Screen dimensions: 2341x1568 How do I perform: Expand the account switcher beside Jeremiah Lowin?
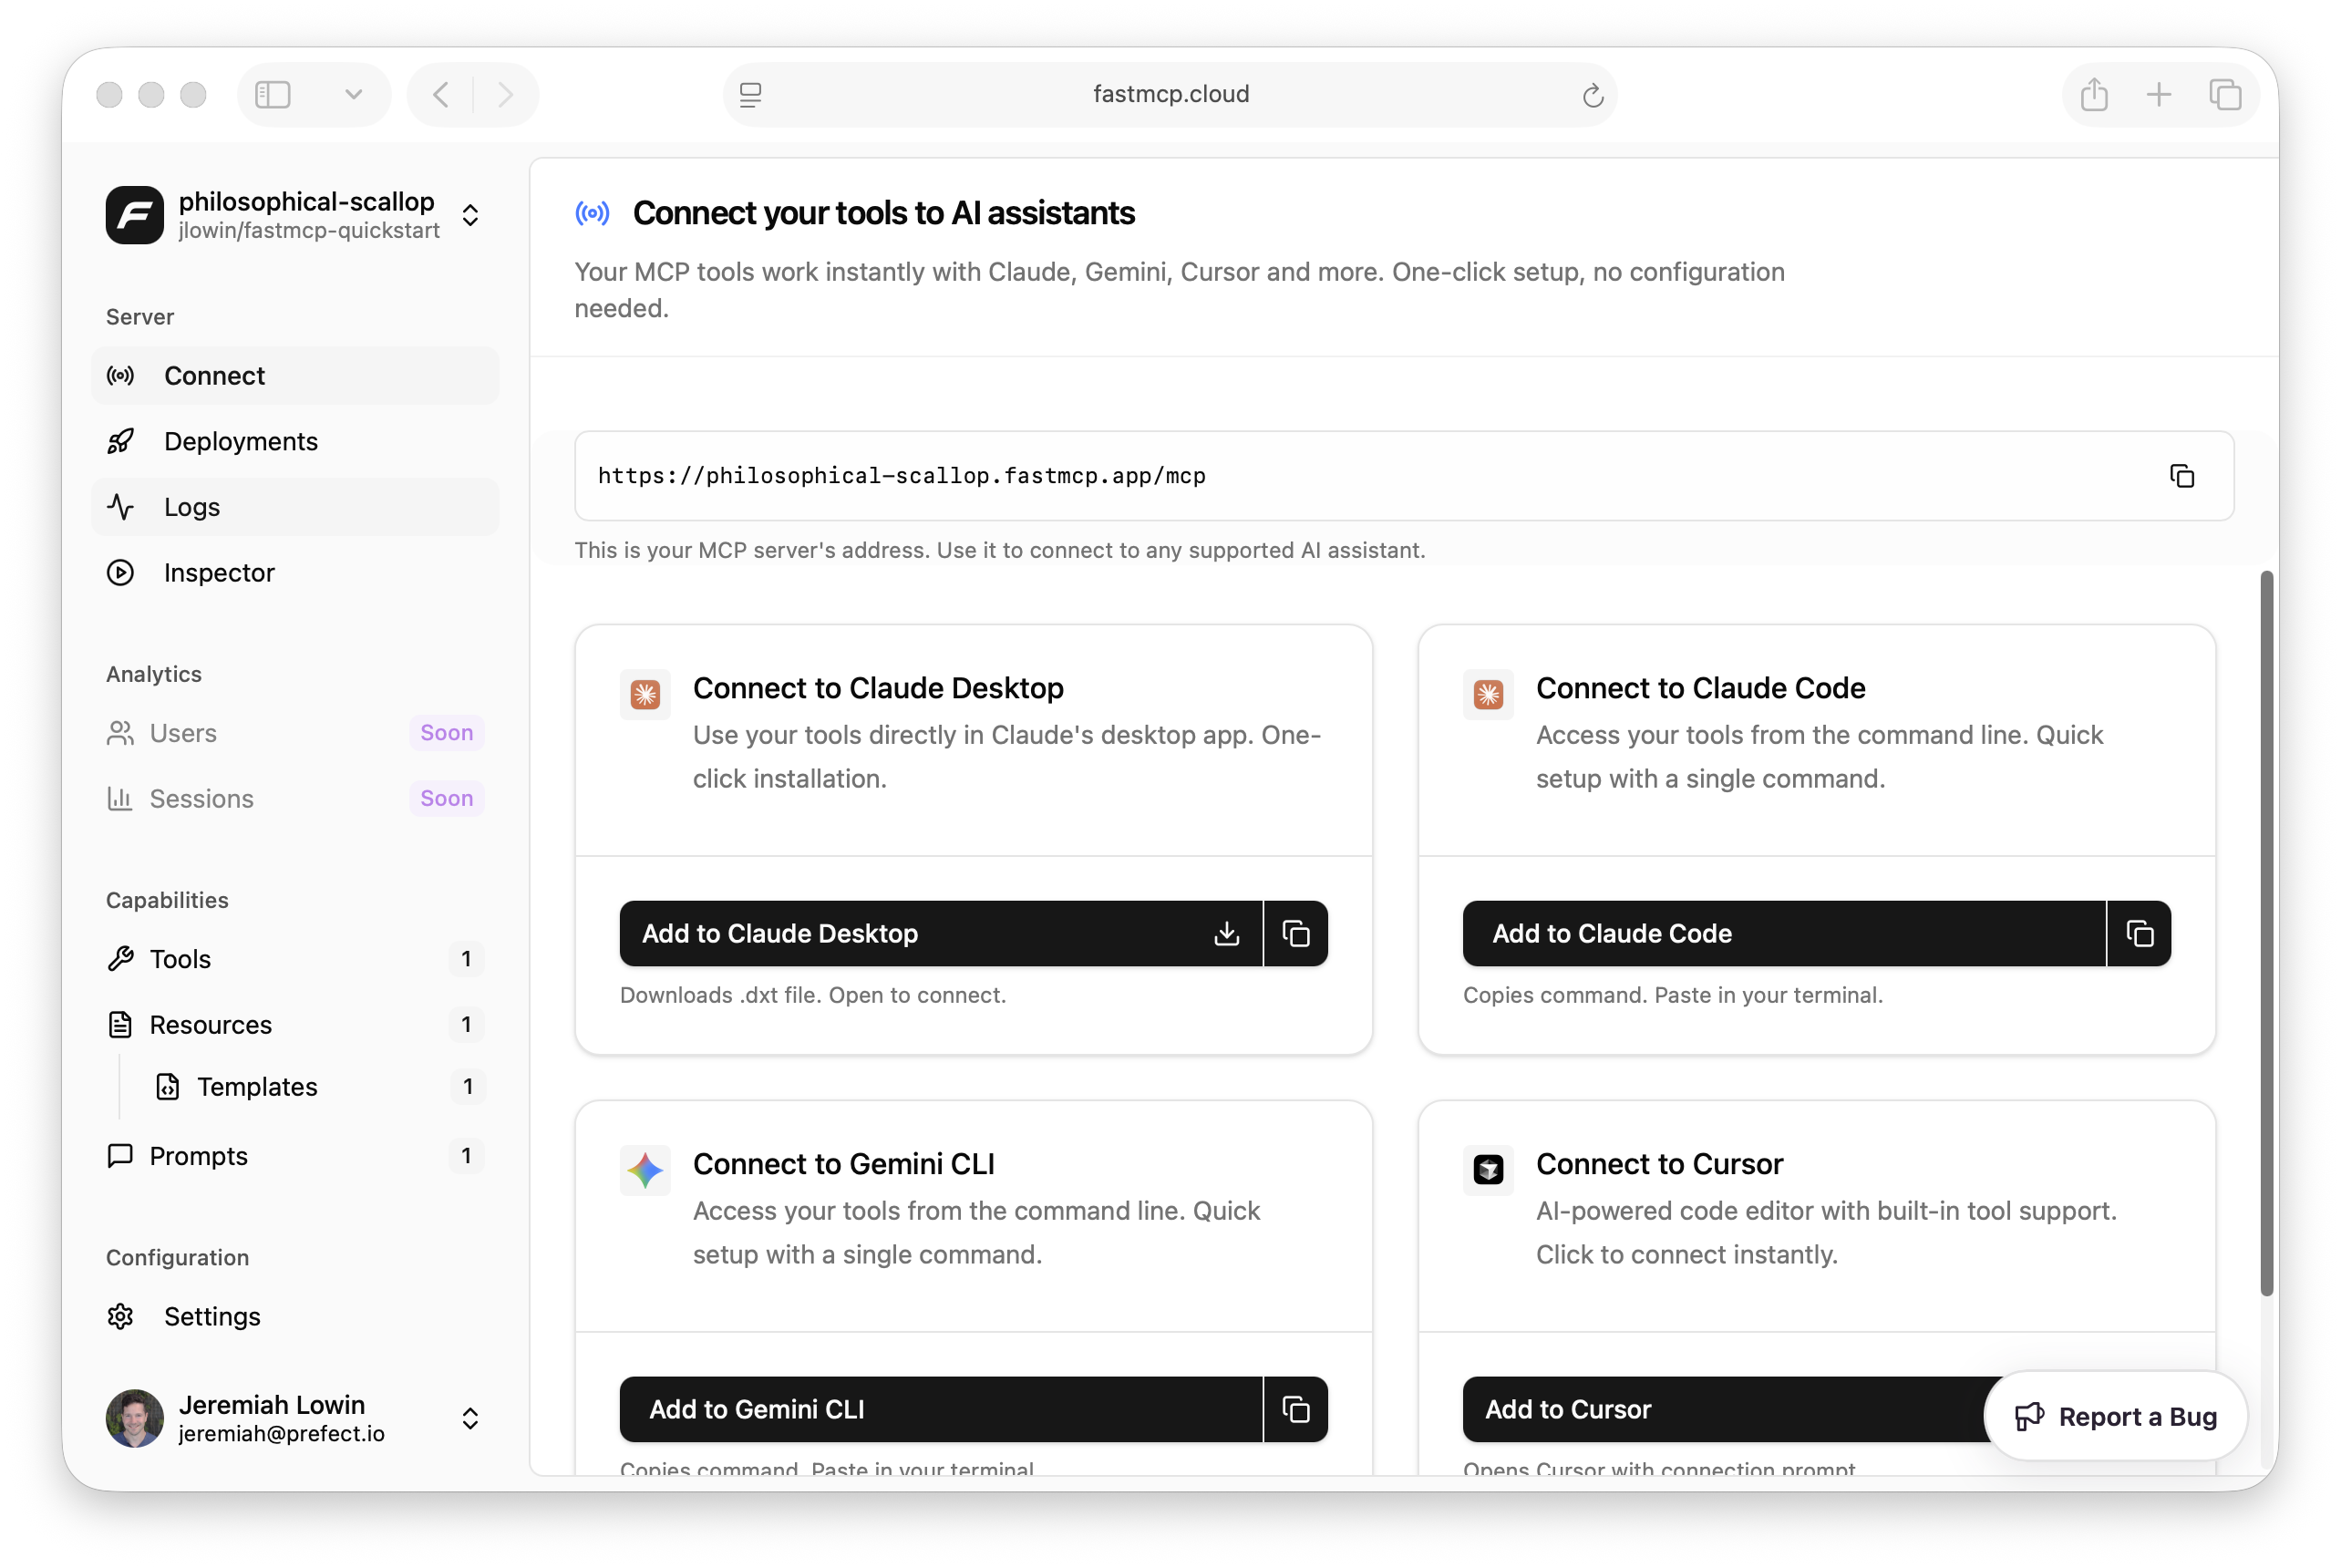(470, 1418)
